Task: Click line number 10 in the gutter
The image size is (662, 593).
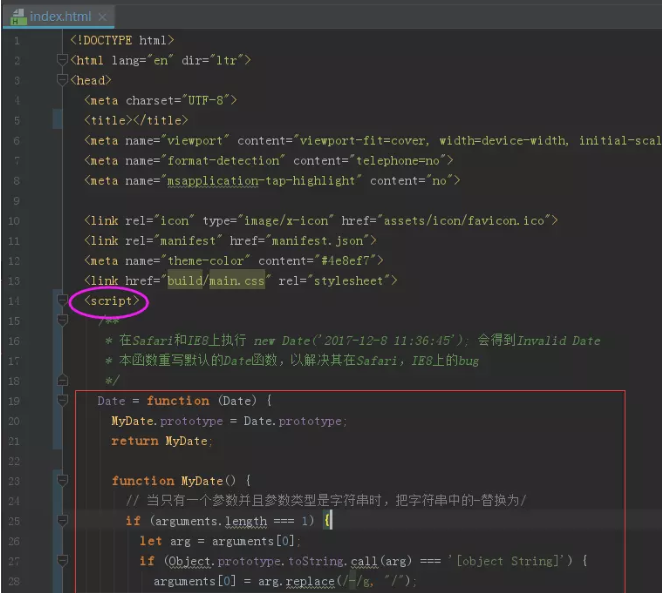Action: pos(14,221)
